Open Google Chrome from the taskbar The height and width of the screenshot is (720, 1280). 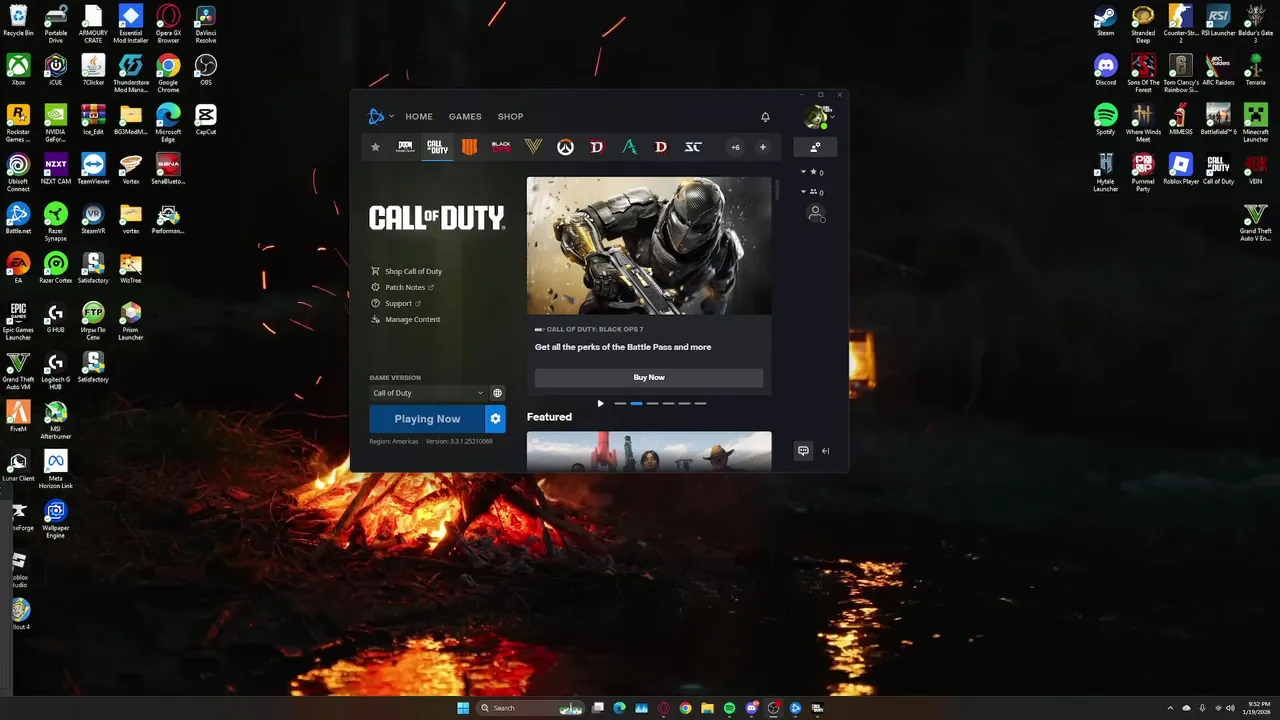point(685,708)
